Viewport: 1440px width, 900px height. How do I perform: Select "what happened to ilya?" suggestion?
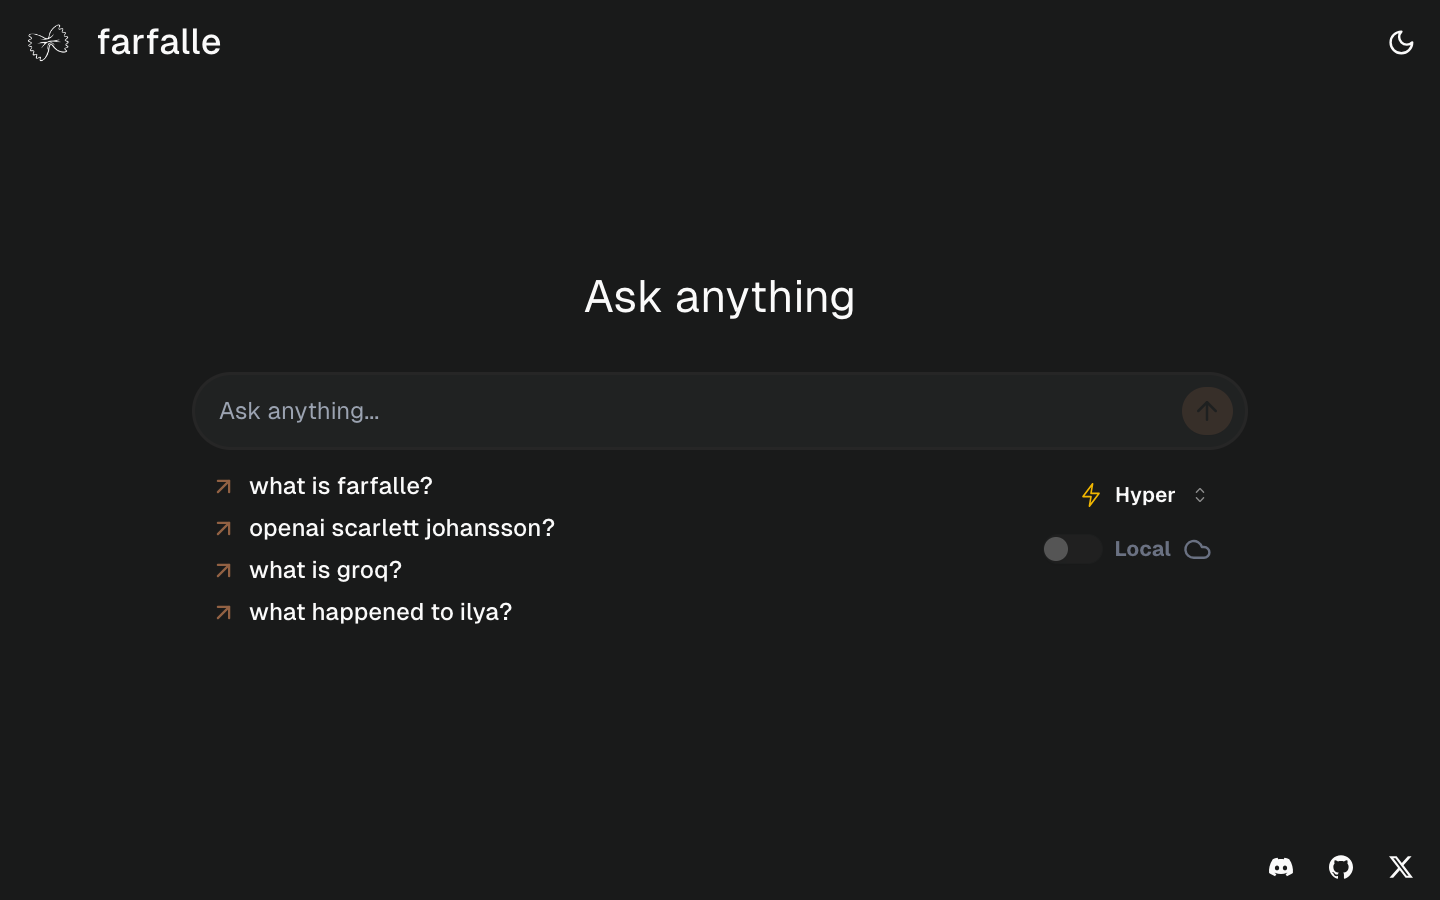(380, 612)
